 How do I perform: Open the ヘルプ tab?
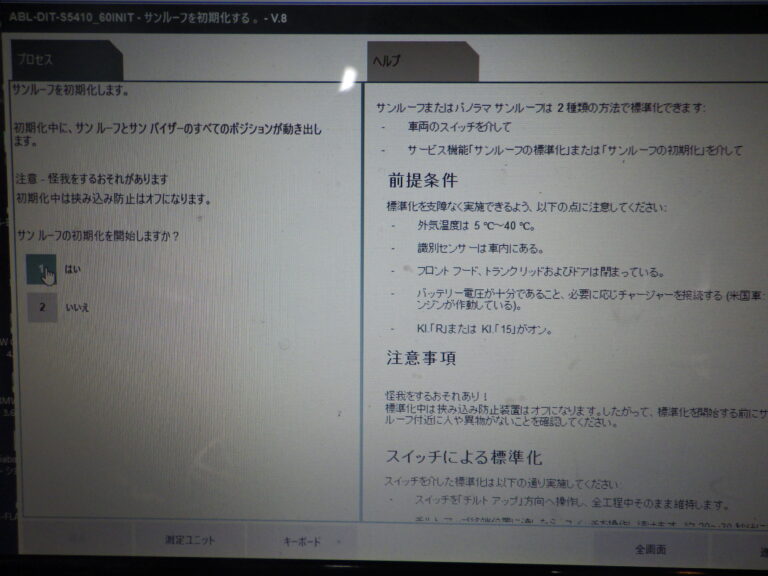point(422,62)
